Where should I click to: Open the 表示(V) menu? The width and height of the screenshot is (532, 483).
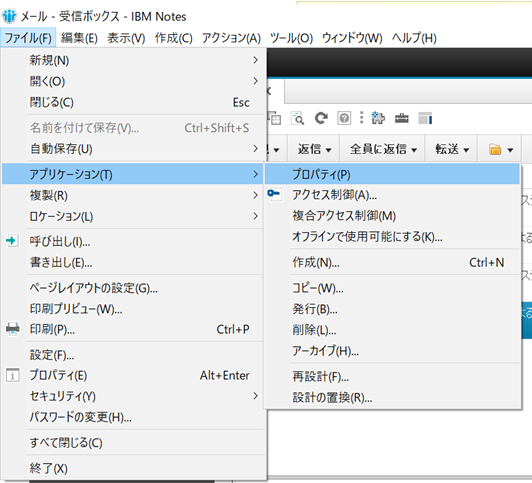point(126,38)
